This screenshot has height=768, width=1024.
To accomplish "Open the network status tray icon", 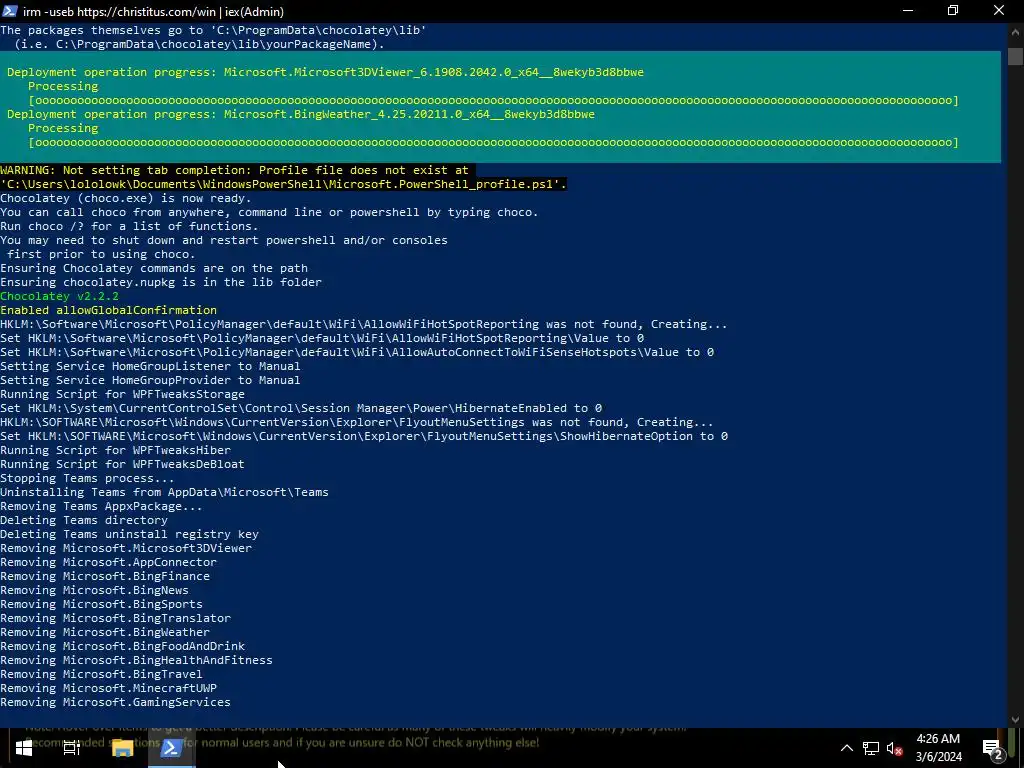I will pos(871,748).
